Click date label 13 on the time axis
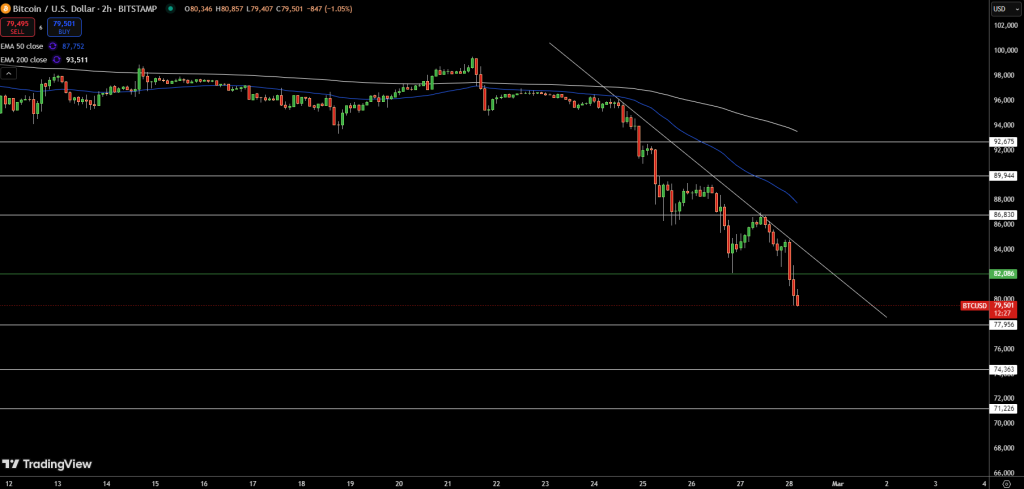This screenshot has height=489, width=1024. click(x=57, y=484)
